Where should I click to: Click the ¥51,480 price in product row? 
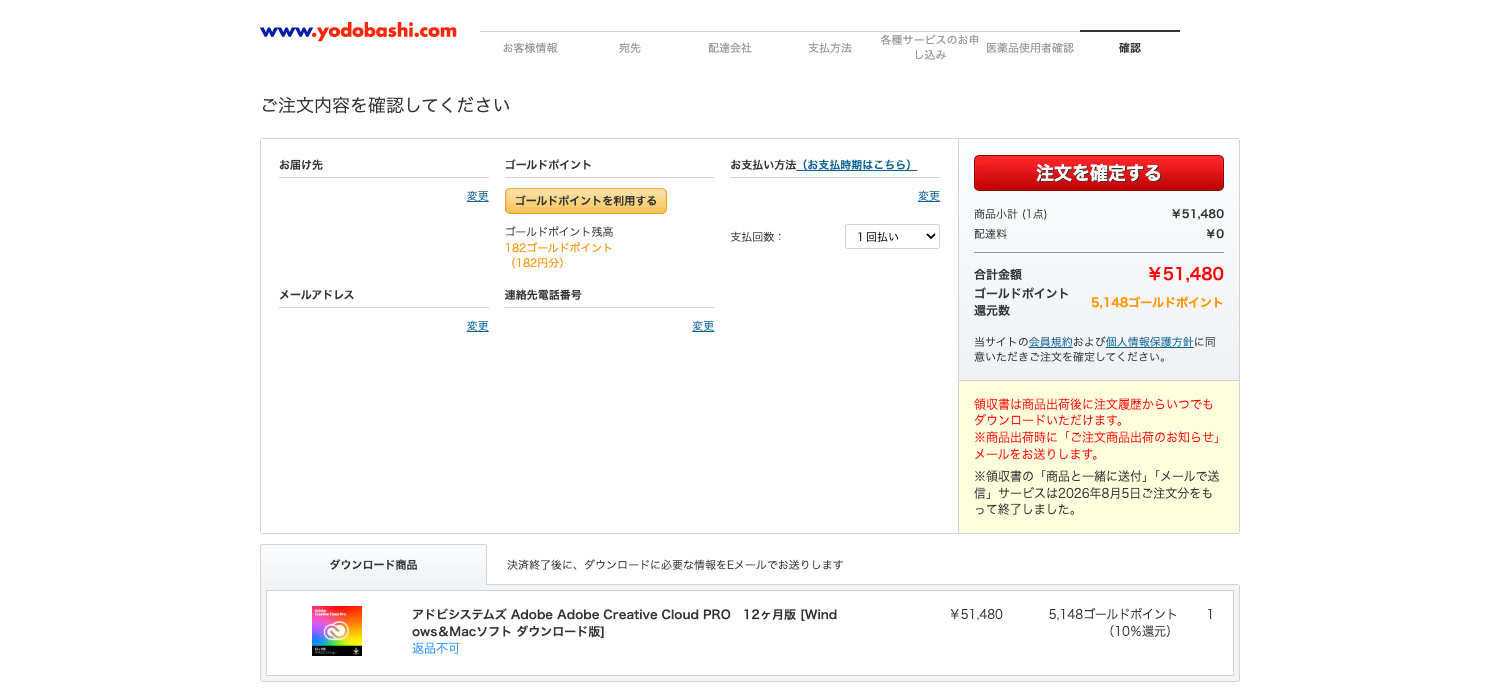point(976,615)
